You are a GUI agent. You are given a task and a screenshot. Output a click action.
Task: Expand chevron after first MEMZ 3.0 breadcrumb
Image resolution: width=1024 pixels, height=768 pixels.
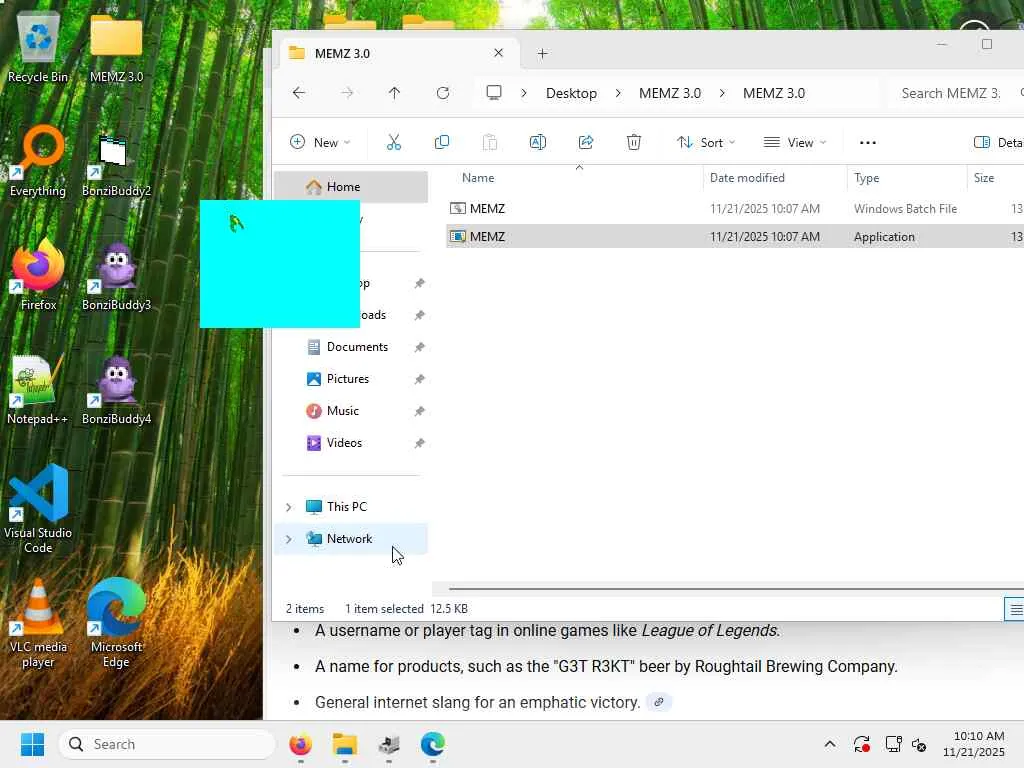tap(722, 93)
